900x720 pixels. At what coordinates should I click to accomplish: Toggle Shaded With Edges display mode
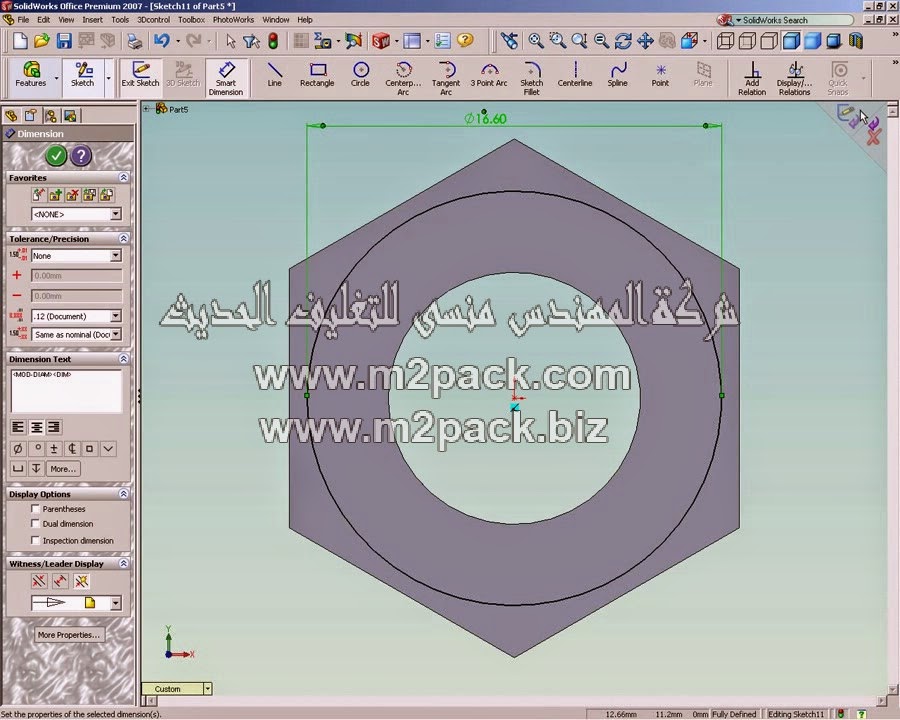pyautogui.click(x=791, y=41)
